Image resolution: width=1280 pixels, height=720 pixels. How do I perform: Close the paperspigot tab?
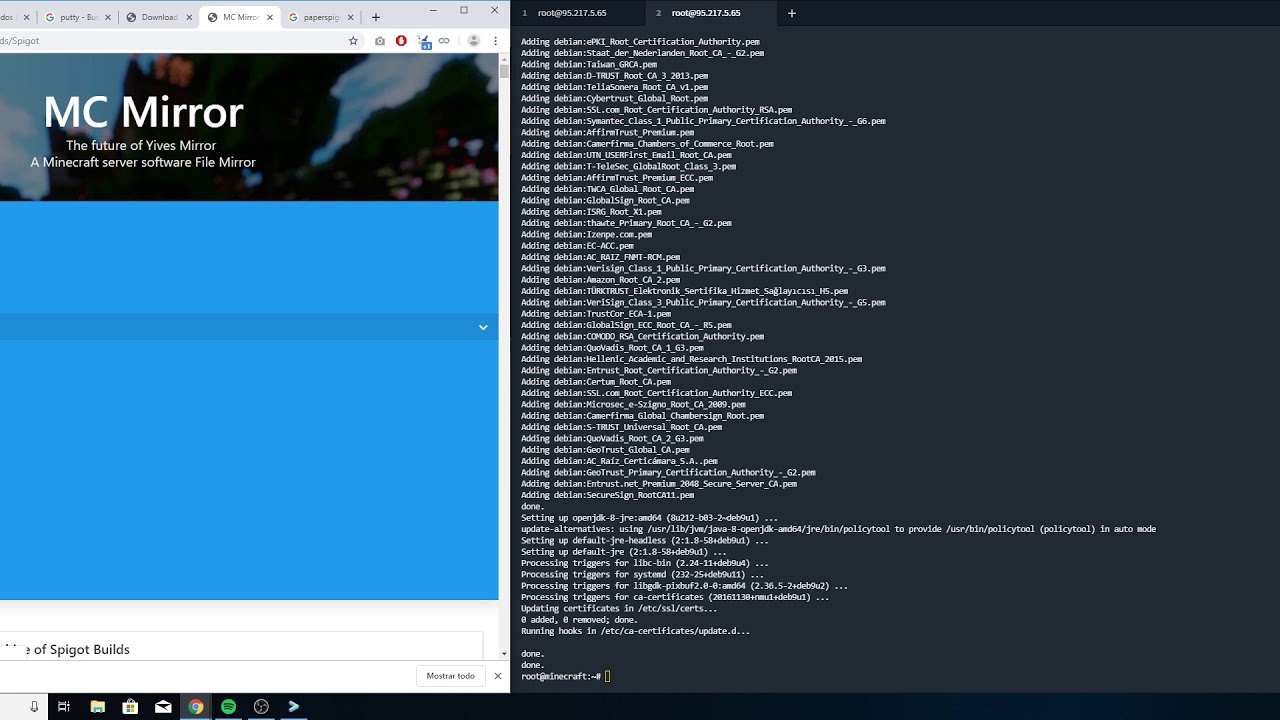pos(351,17)
